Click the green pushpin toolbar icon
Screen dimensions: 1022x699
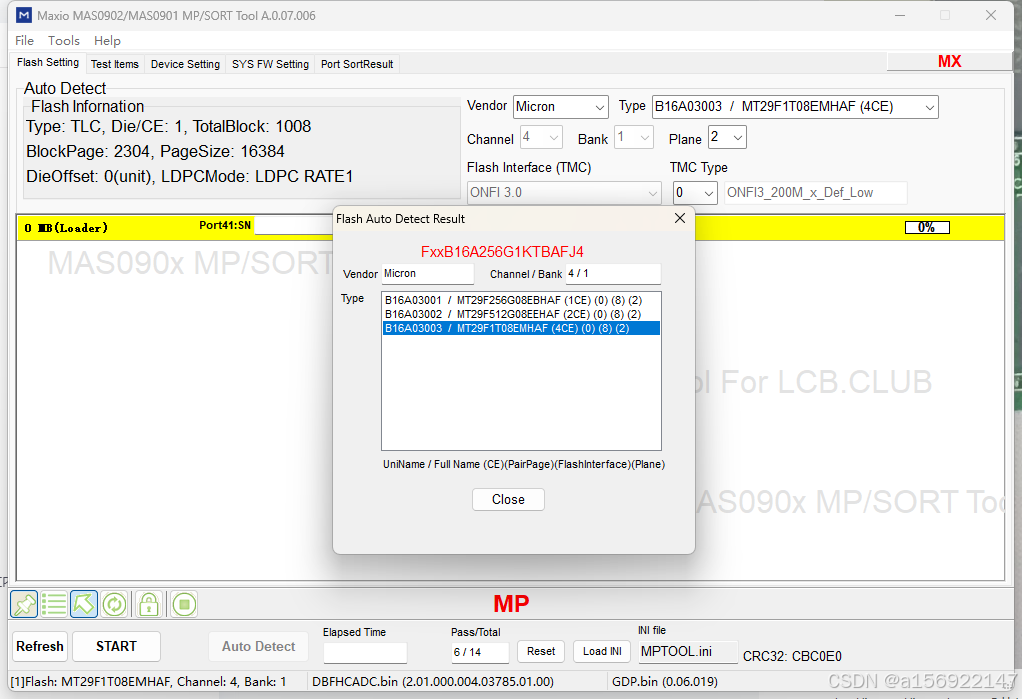(x=24, y=604)
